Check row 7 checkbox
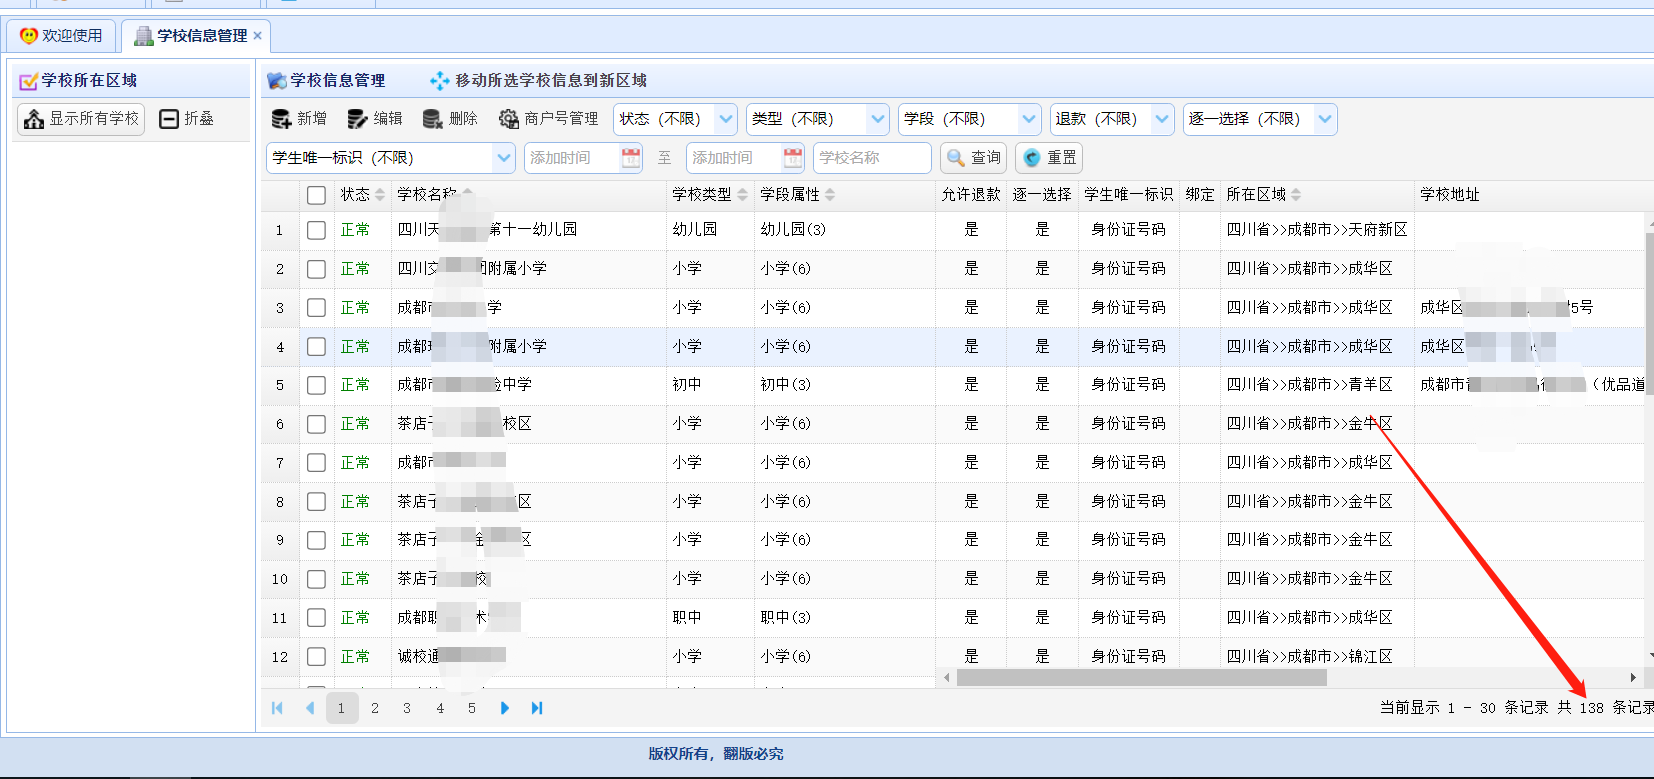 317,463
